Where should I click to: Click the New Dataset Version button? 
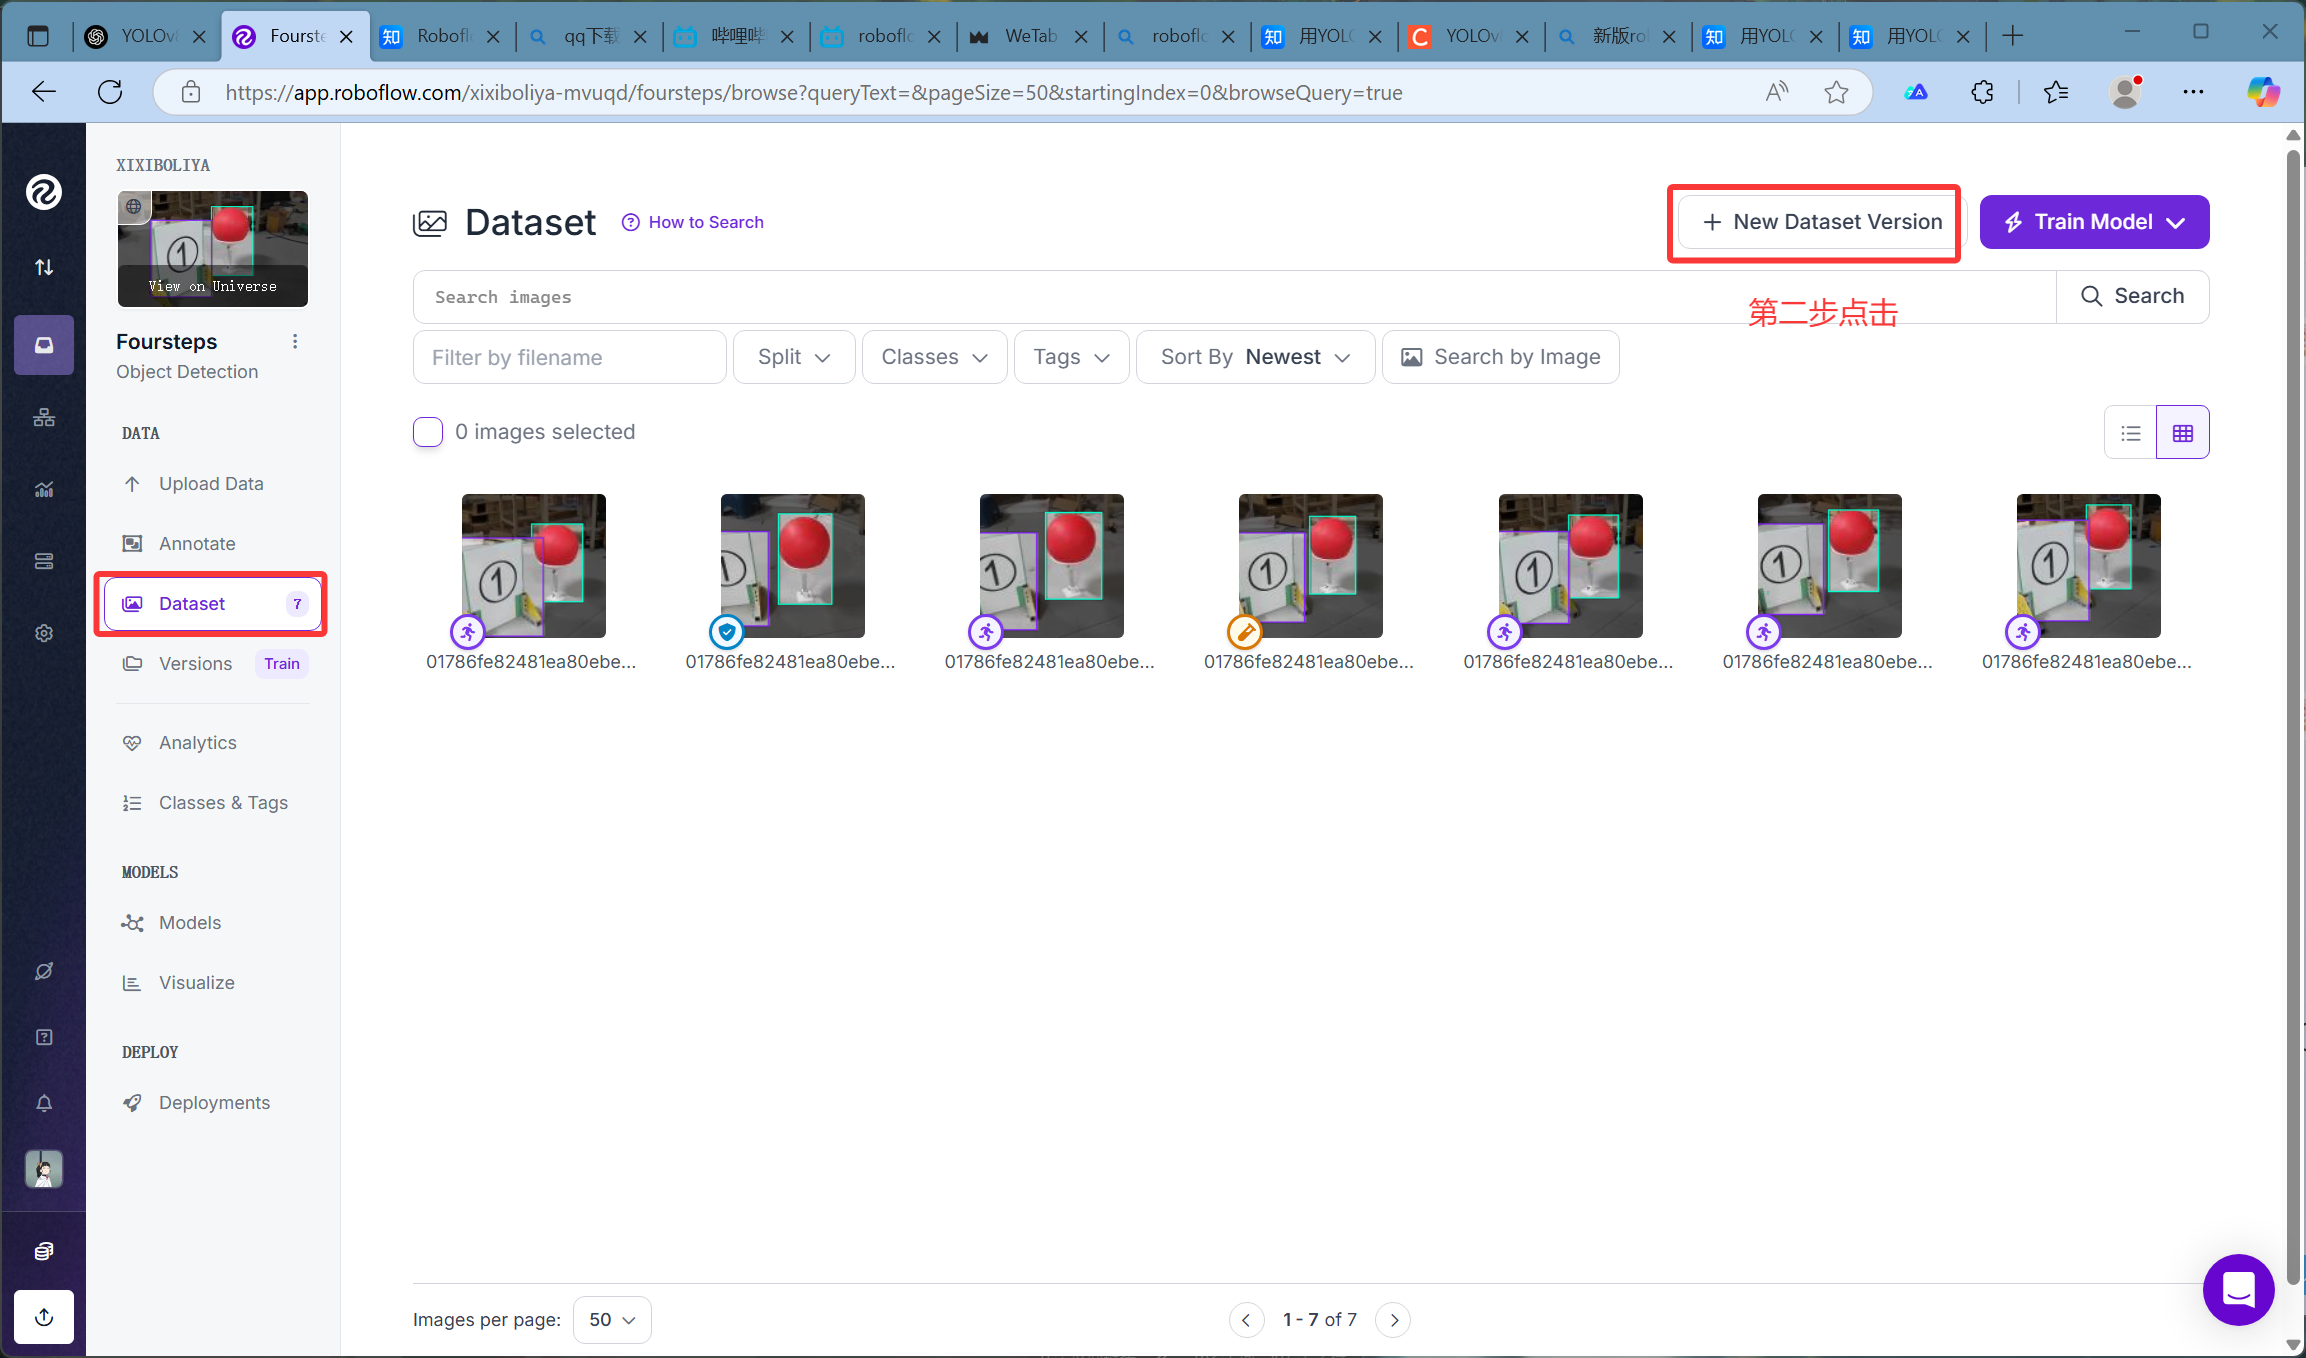pyautogui.click(x=1821, y=222)
